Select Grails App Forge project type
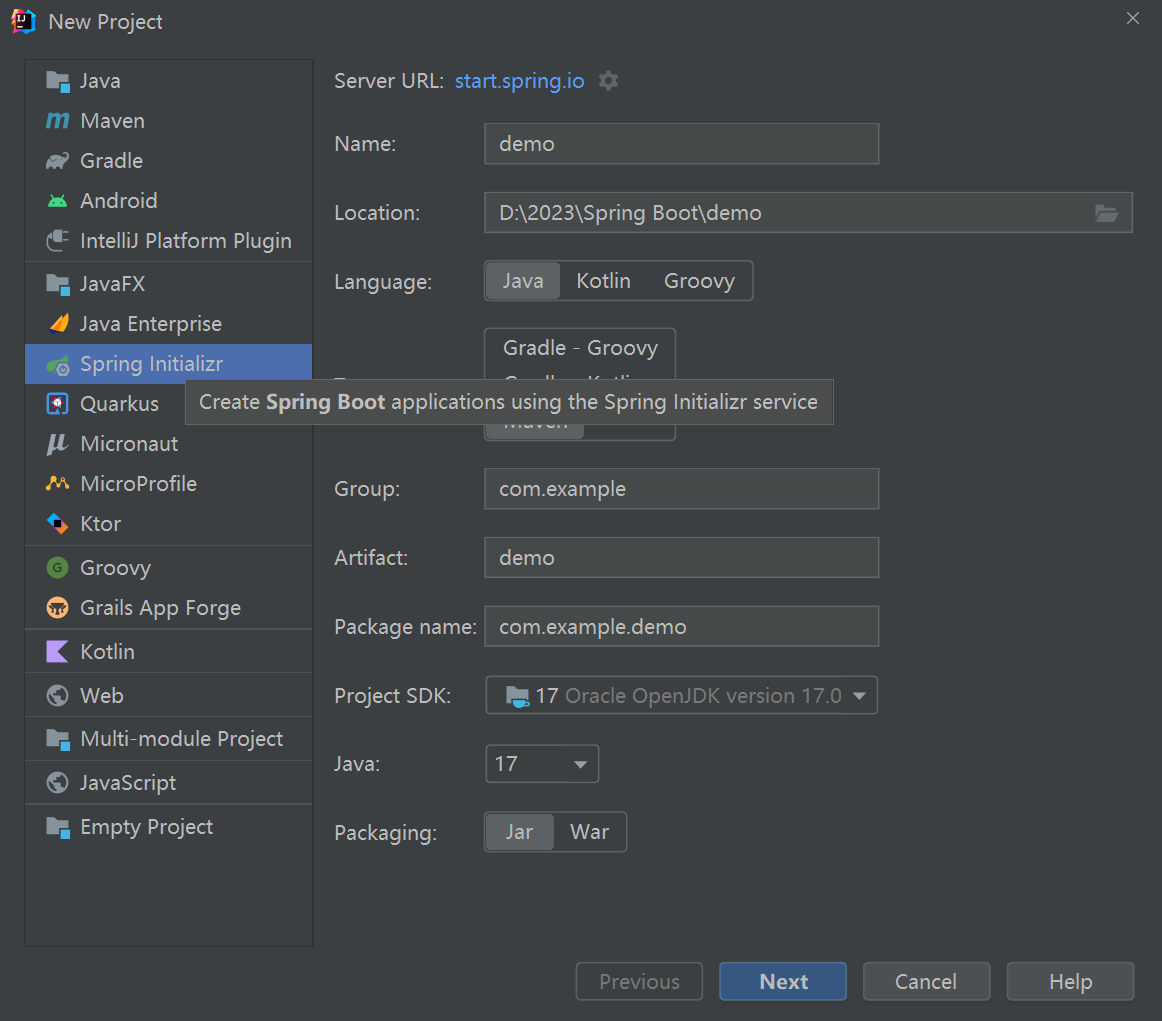Screen dimensions: 1162x1021 tap(160, 608)
